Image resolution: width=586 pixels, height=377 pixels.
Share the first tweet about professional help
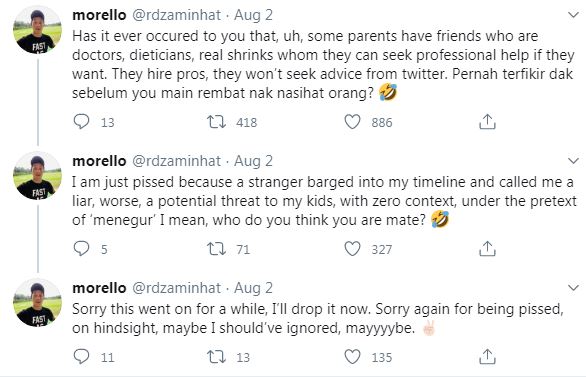click(x=487, y=121)
